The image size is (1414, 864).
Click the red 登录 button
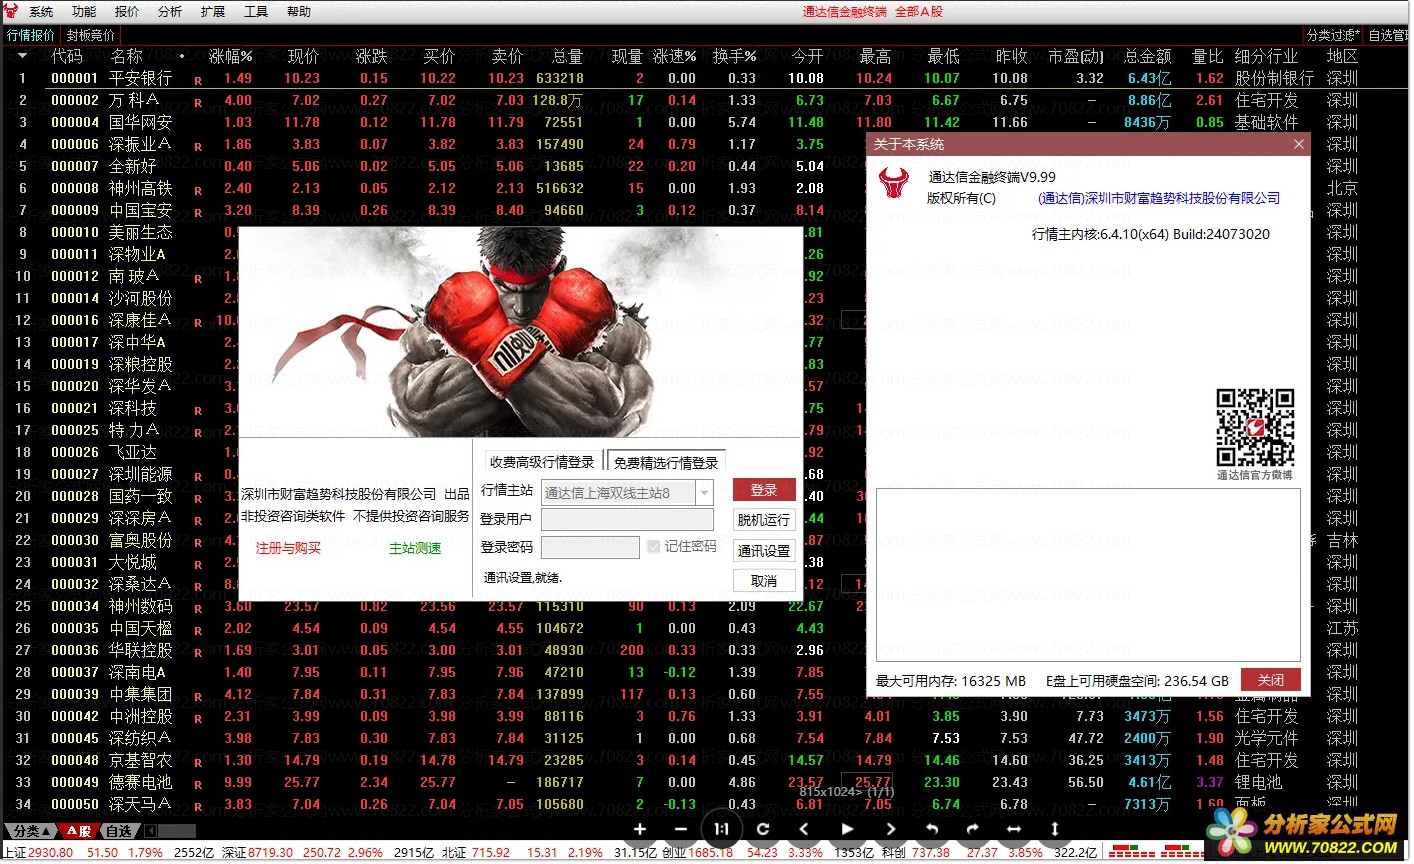point(764,490)
